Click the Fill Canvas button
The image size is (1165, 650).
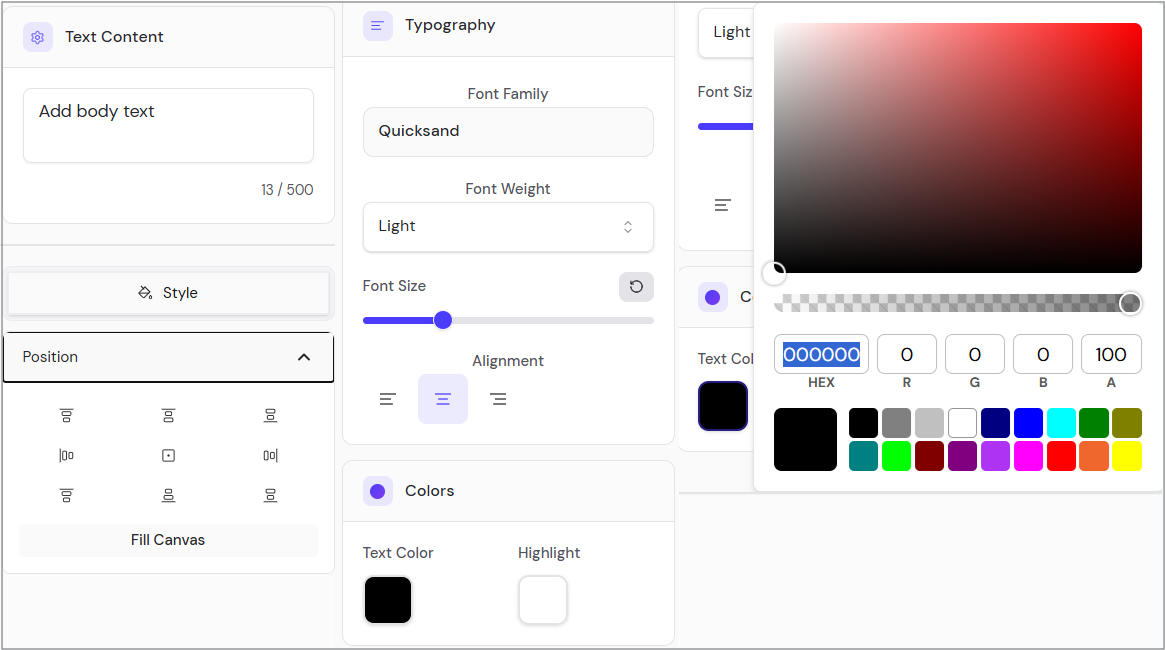coord(168,539)
